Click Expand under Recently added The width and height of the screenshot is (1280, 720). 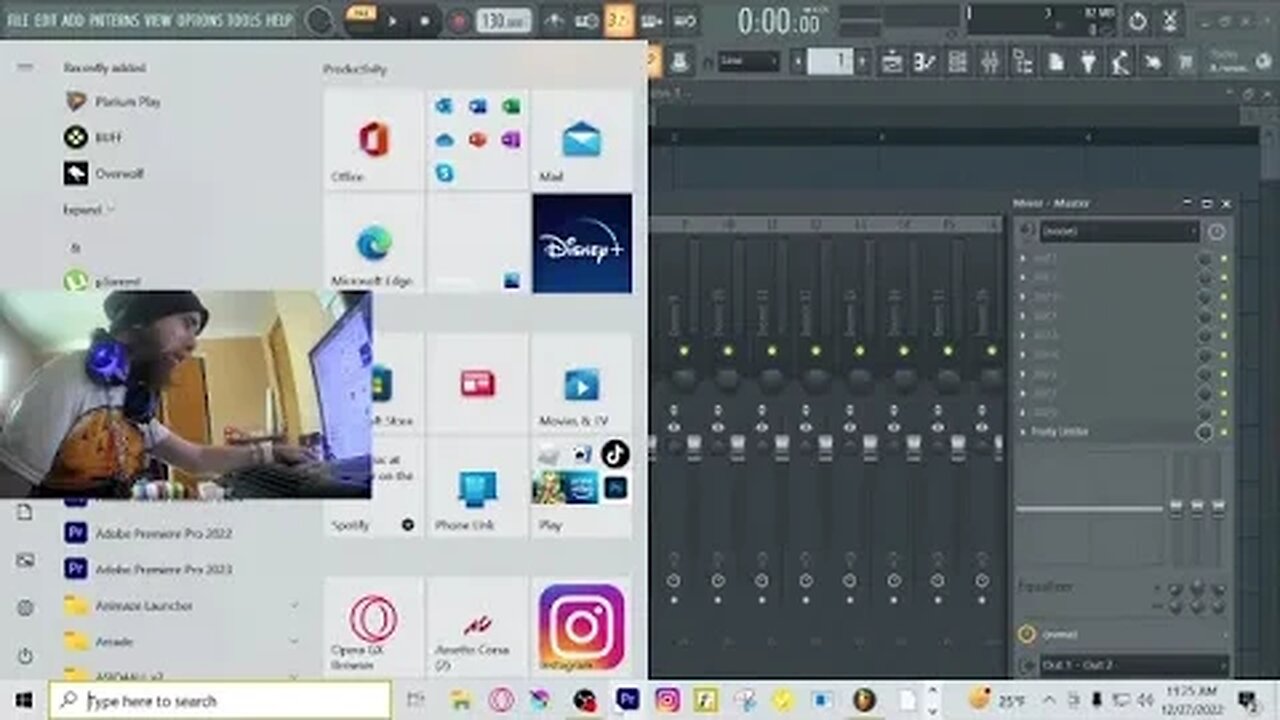click(88, 210)
